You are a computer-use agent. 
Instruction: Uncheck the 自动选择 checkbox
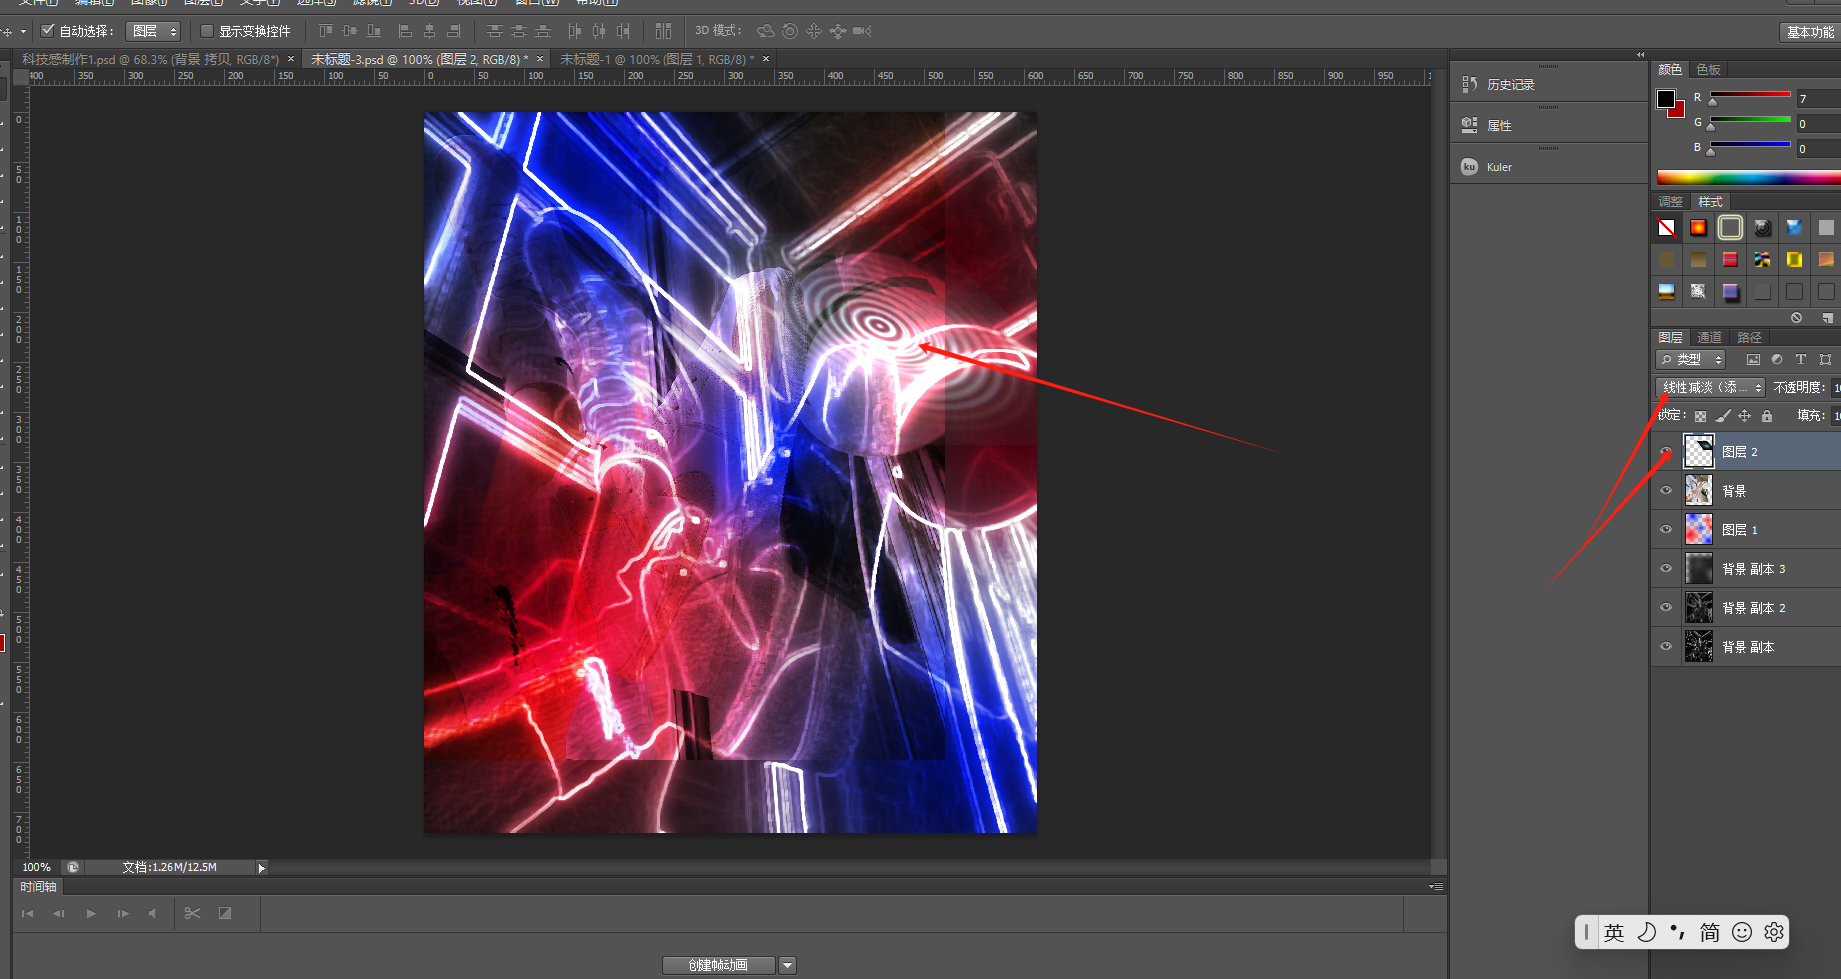pos(47,31)
